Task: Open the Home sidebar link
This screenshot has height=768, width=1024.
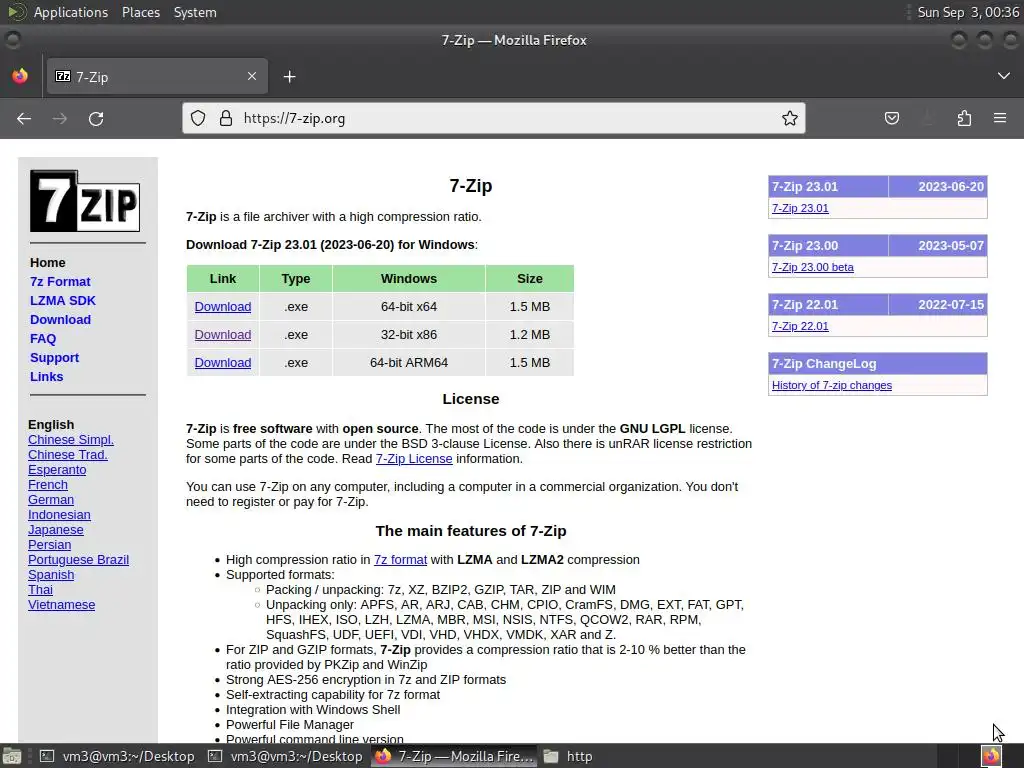Action: (x=48, y=263)
